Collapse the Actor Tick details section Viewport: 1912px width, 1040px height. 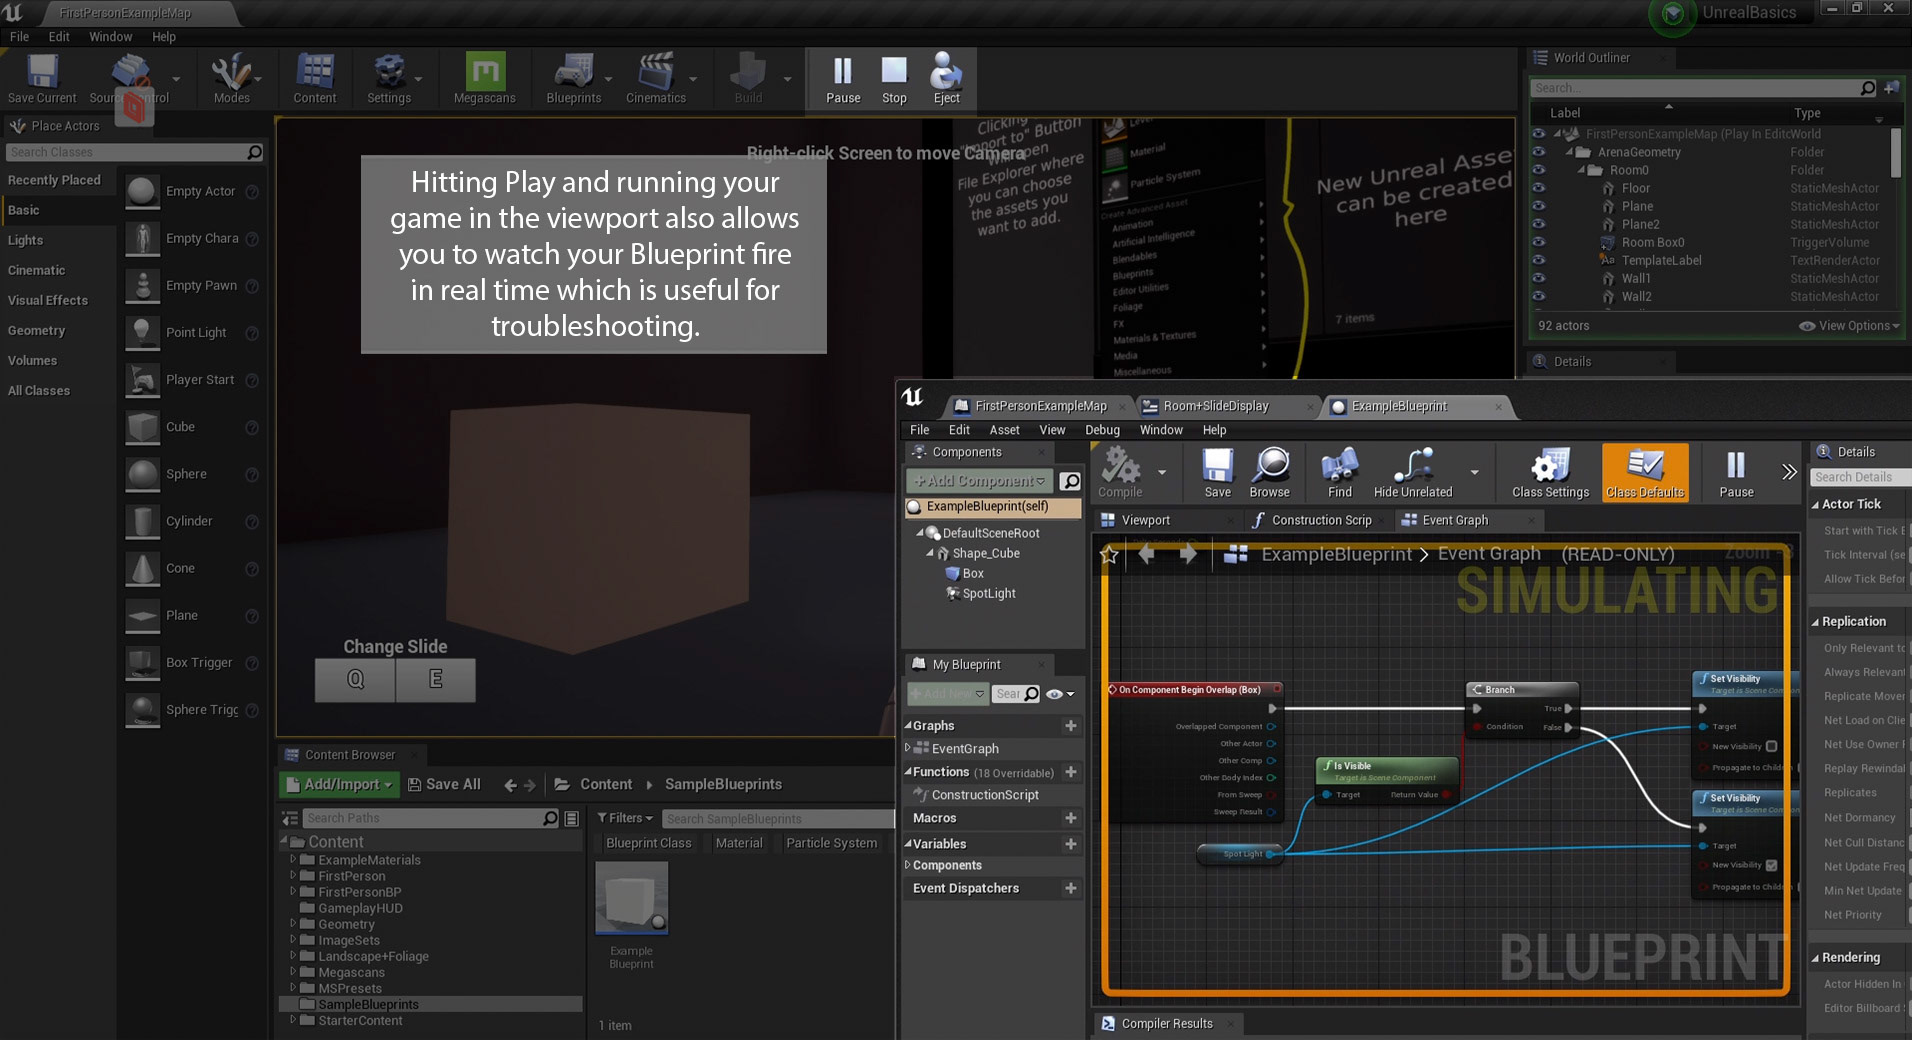(1815, 505)
